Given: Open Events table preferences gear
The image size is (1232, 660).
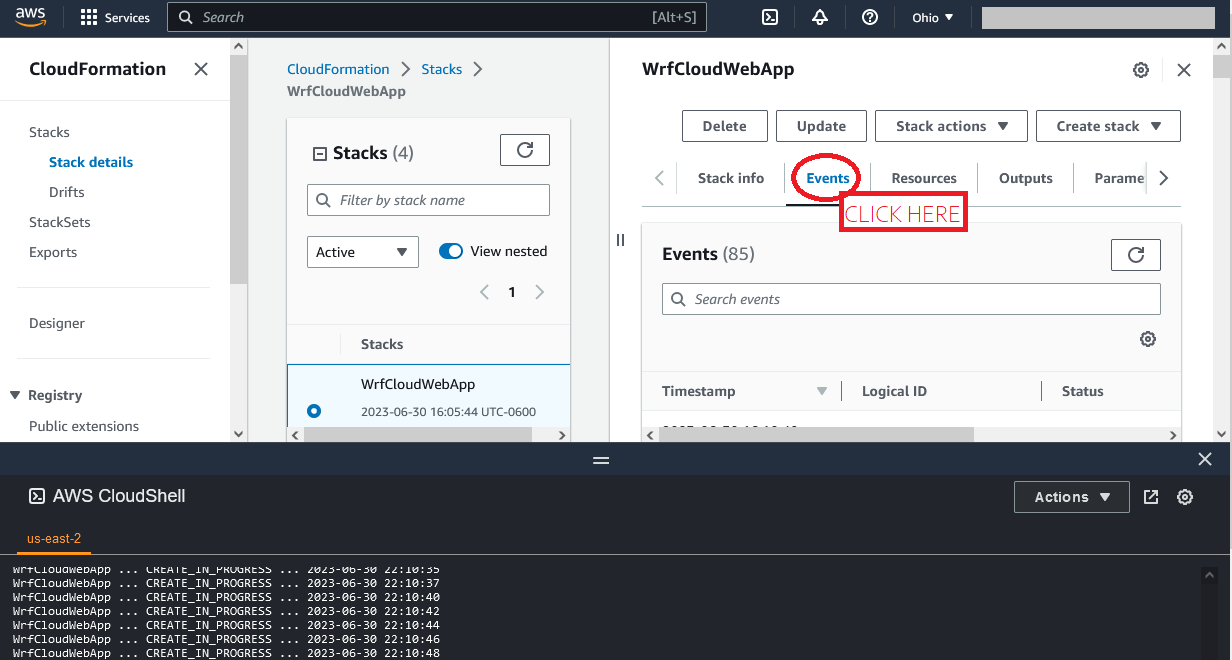Looking at the screenshot, I should click(1148, 339).
